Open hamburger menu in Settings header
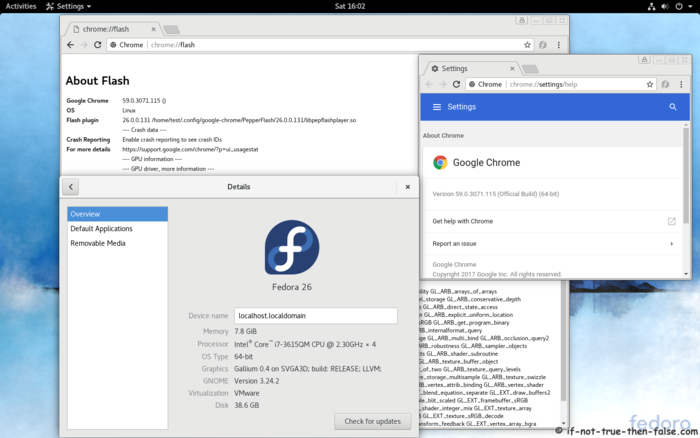Viewport: 700px width, 438px height. (437, 107)
